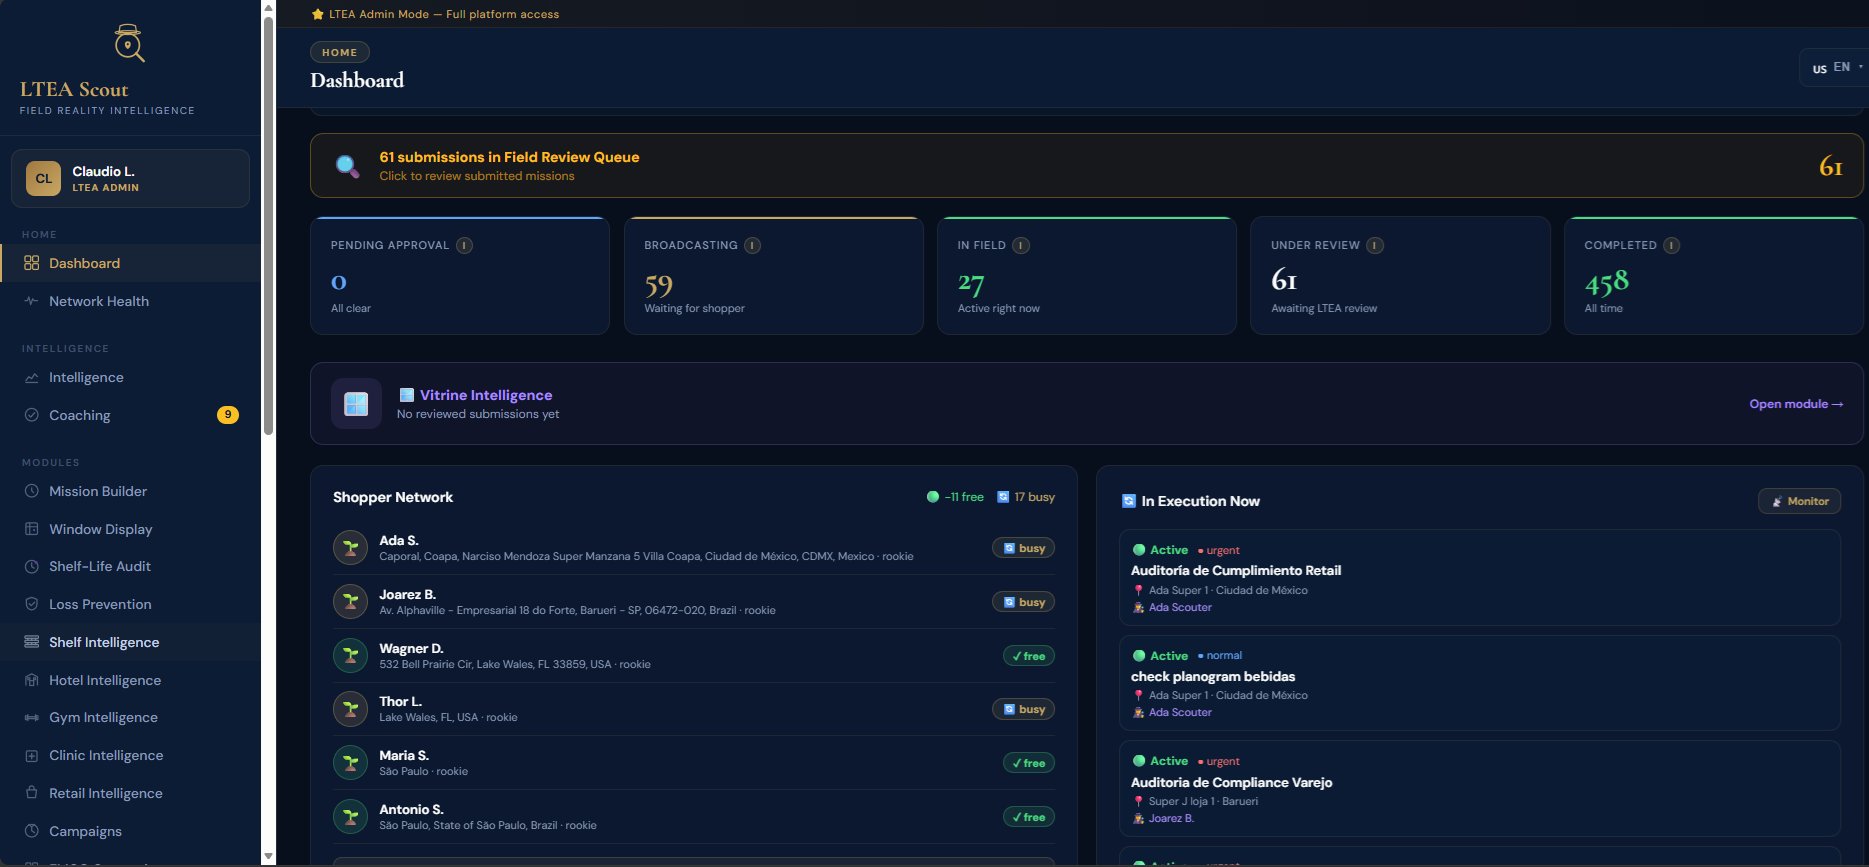
Task: Click the In Execution Now refresh icon
Action: [1129, 501]
